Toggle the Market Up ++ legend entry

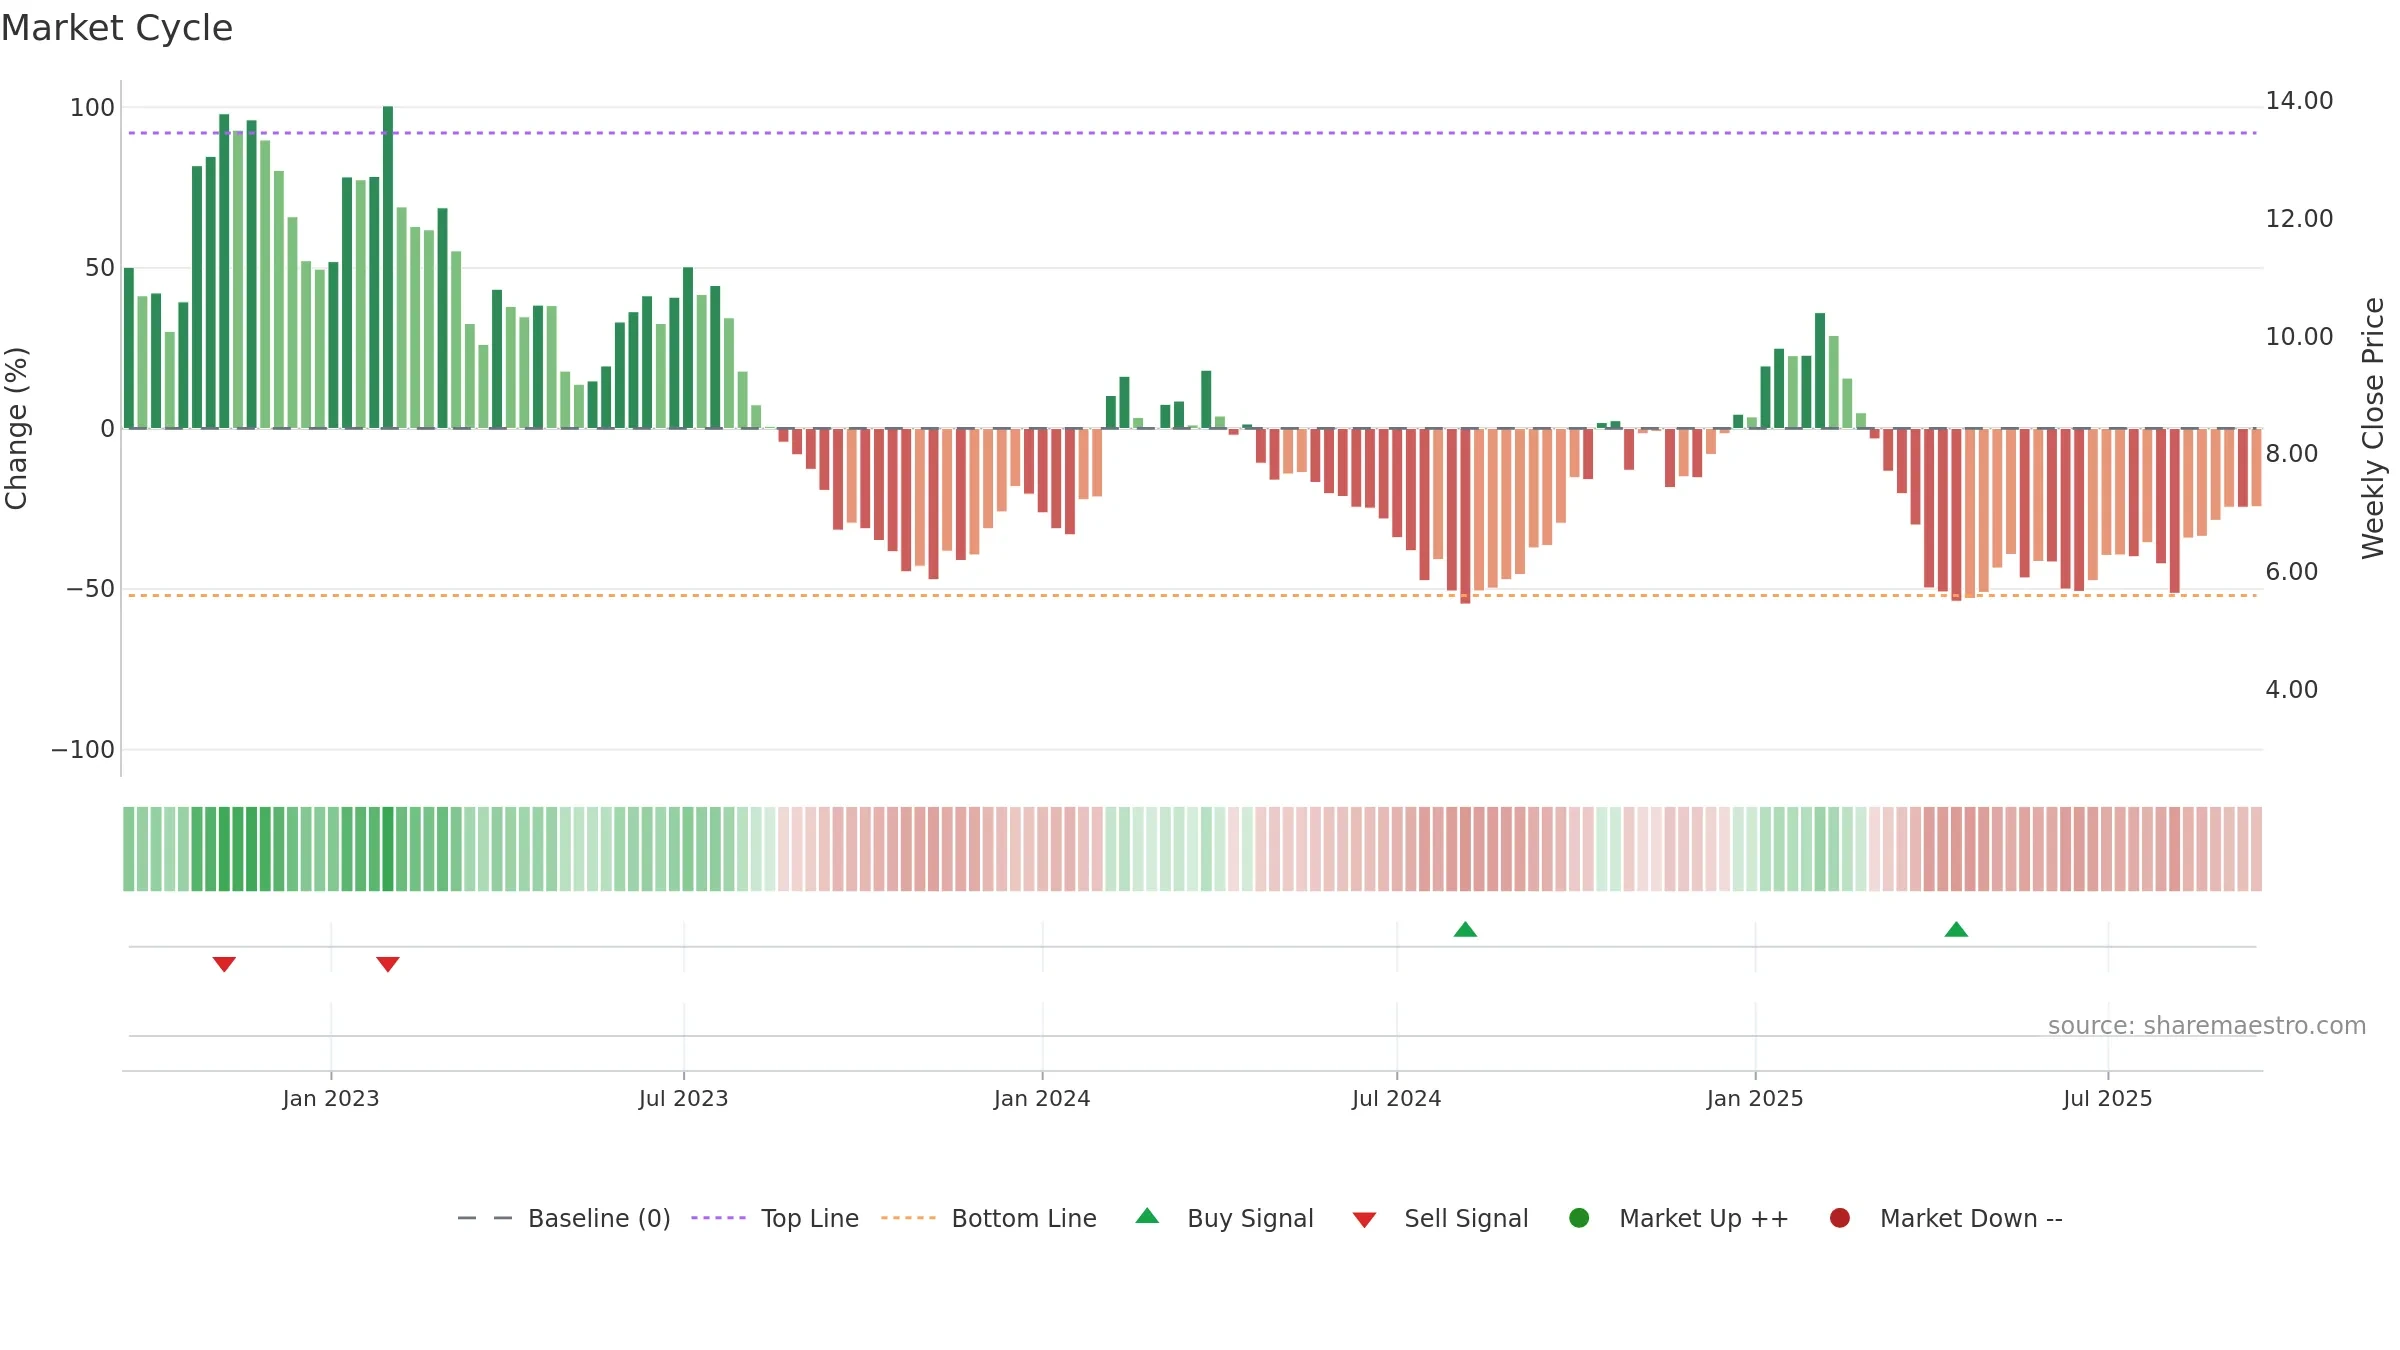1679,1218
